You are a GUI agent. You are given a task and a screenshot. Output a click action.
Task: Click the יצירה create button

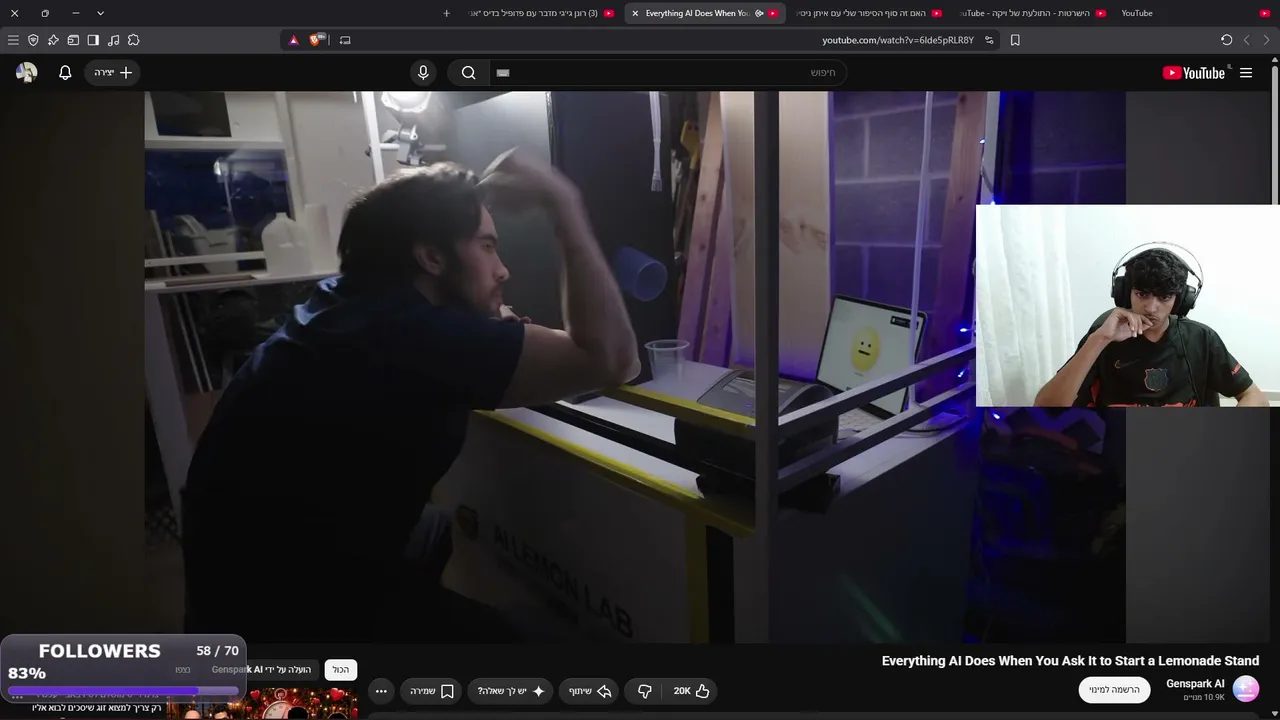tap(113, 73)
